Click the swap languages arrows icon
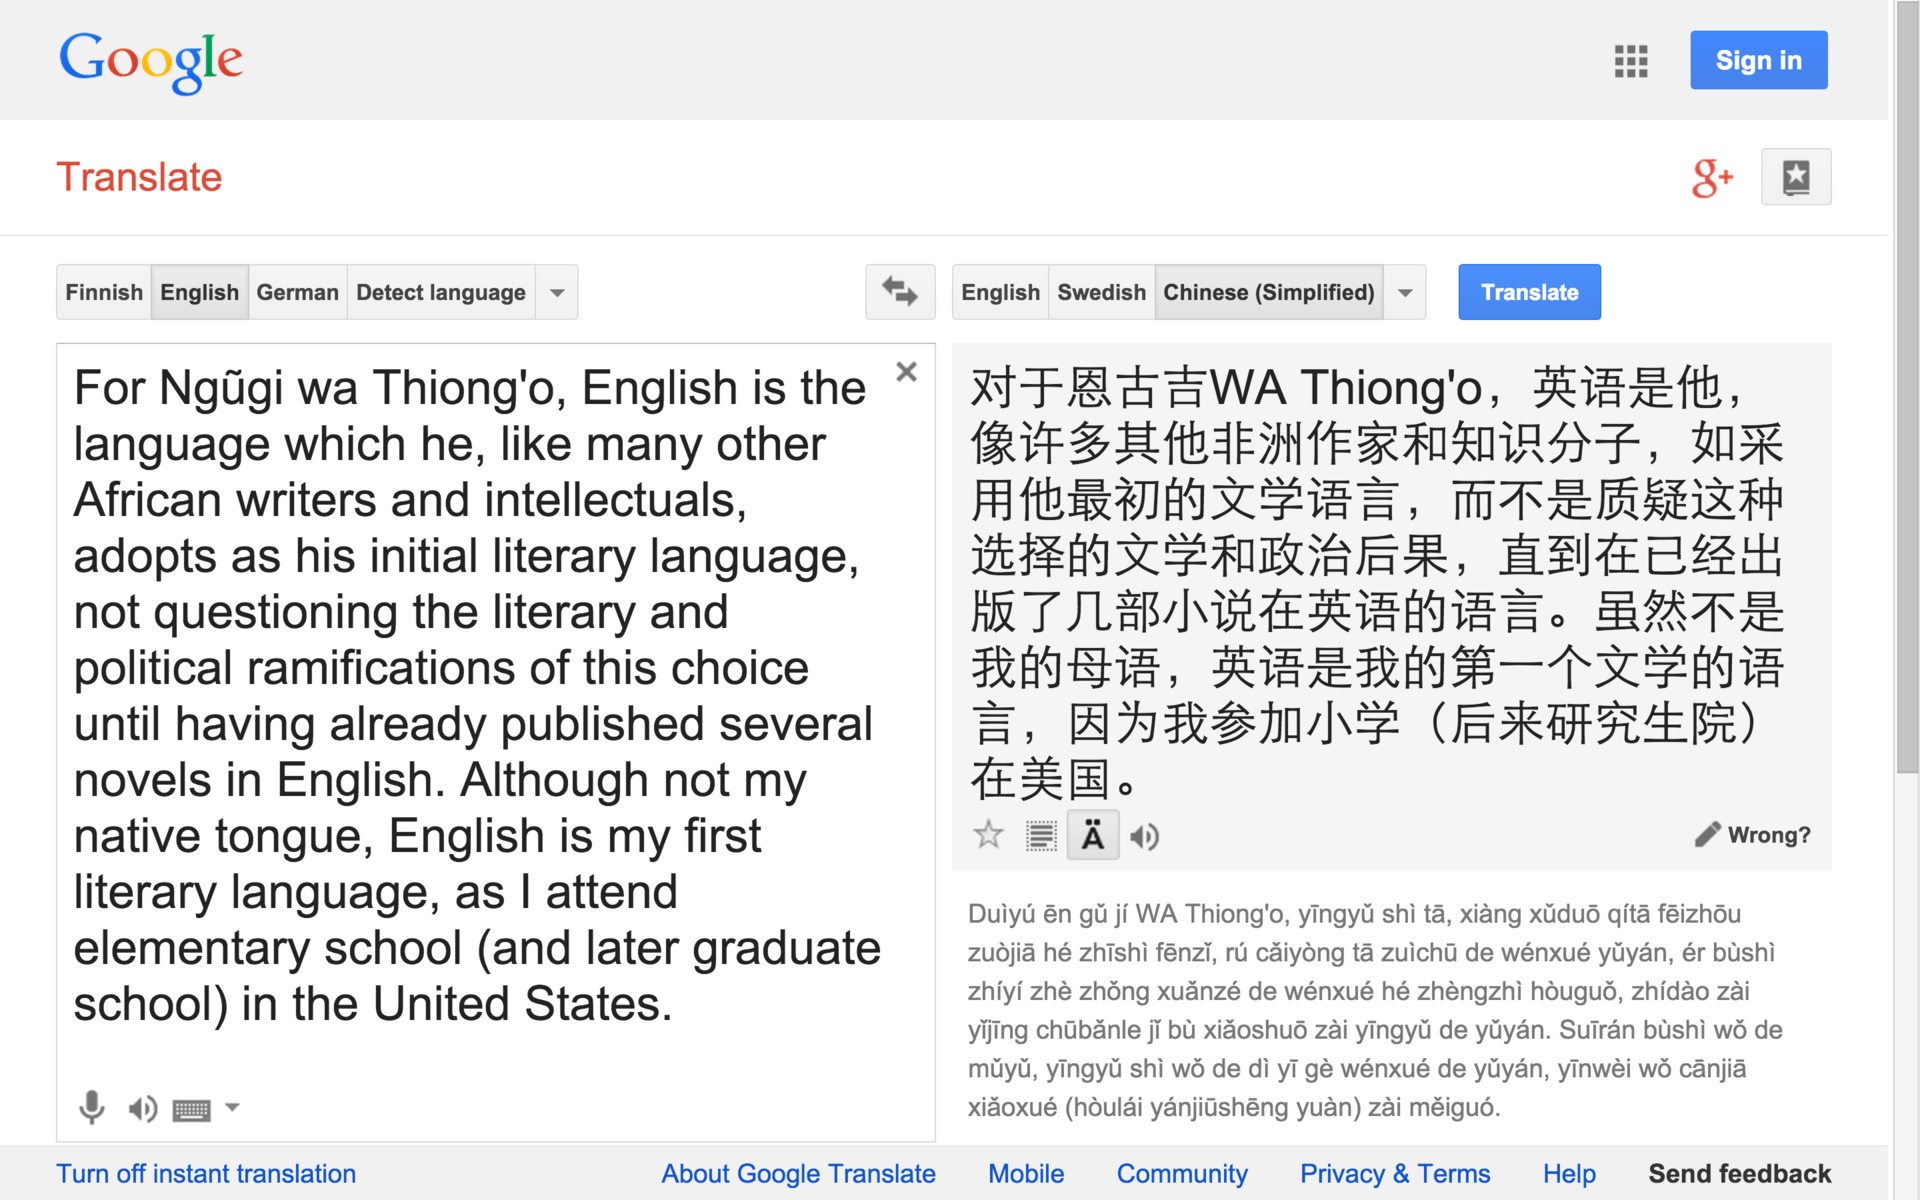 (899, 292)
